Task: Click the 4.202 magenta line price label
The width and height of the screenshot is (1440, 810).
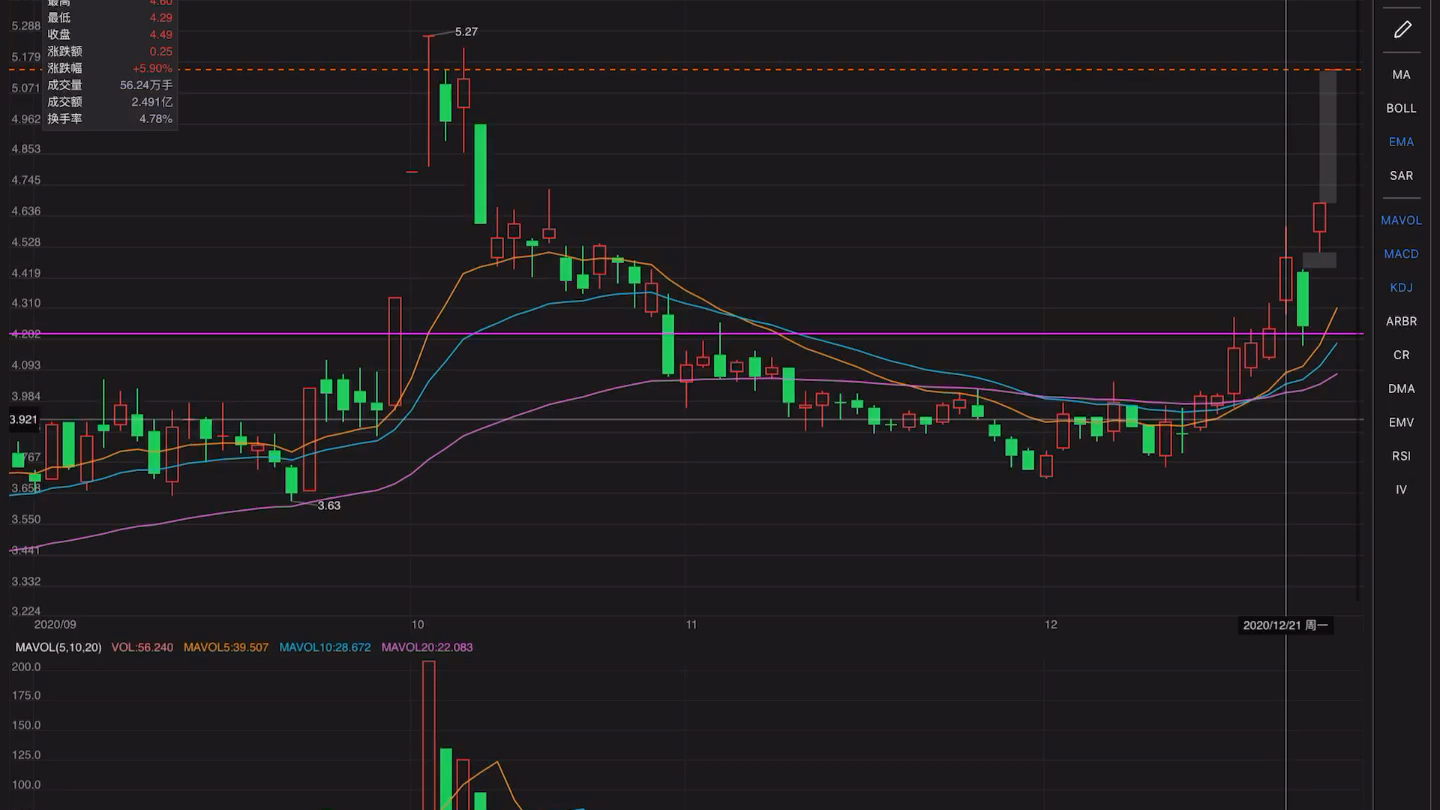Action: click(x=25, y=334)
